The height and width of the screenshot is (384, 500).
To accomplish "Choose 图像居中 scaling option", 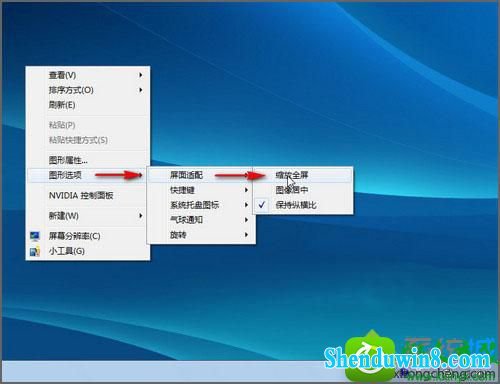I will (x=303, y=190).
